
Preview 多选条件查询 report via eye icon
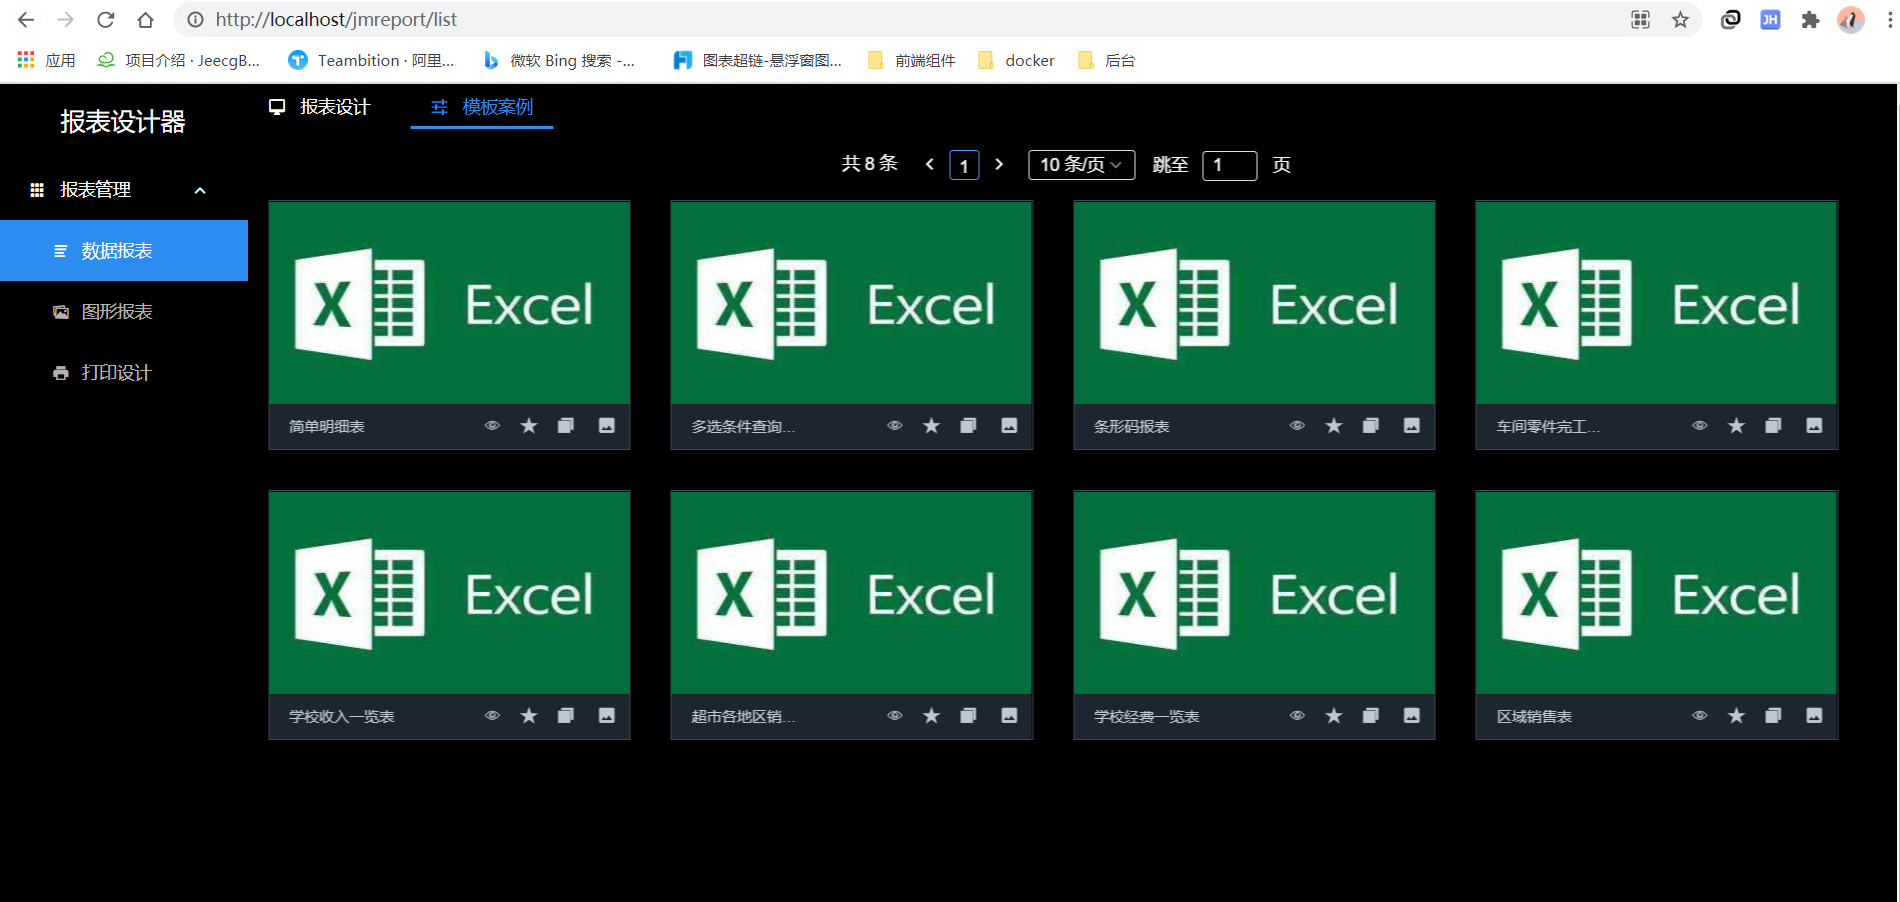[895, 426]
